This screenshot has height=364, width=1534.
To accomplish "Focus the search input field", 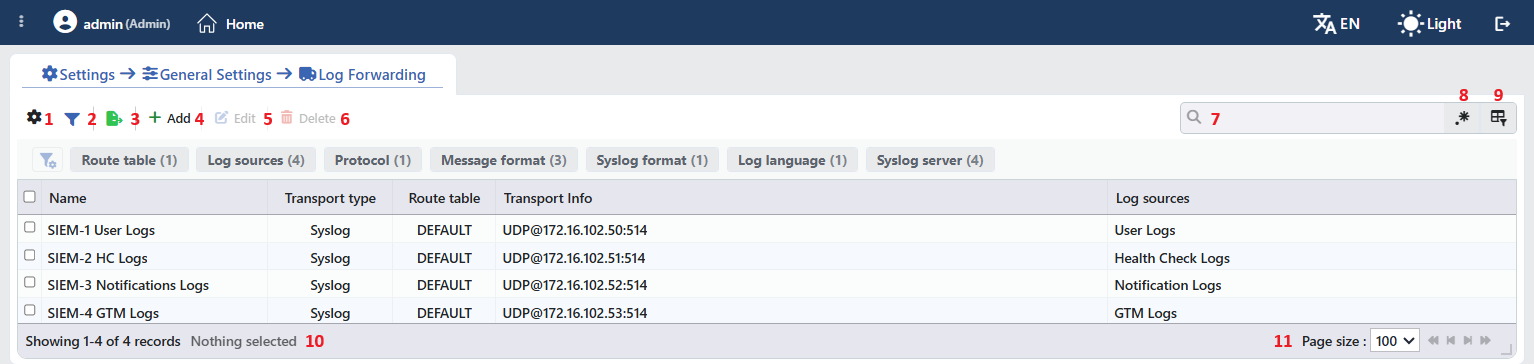I will pos(1312,117).
